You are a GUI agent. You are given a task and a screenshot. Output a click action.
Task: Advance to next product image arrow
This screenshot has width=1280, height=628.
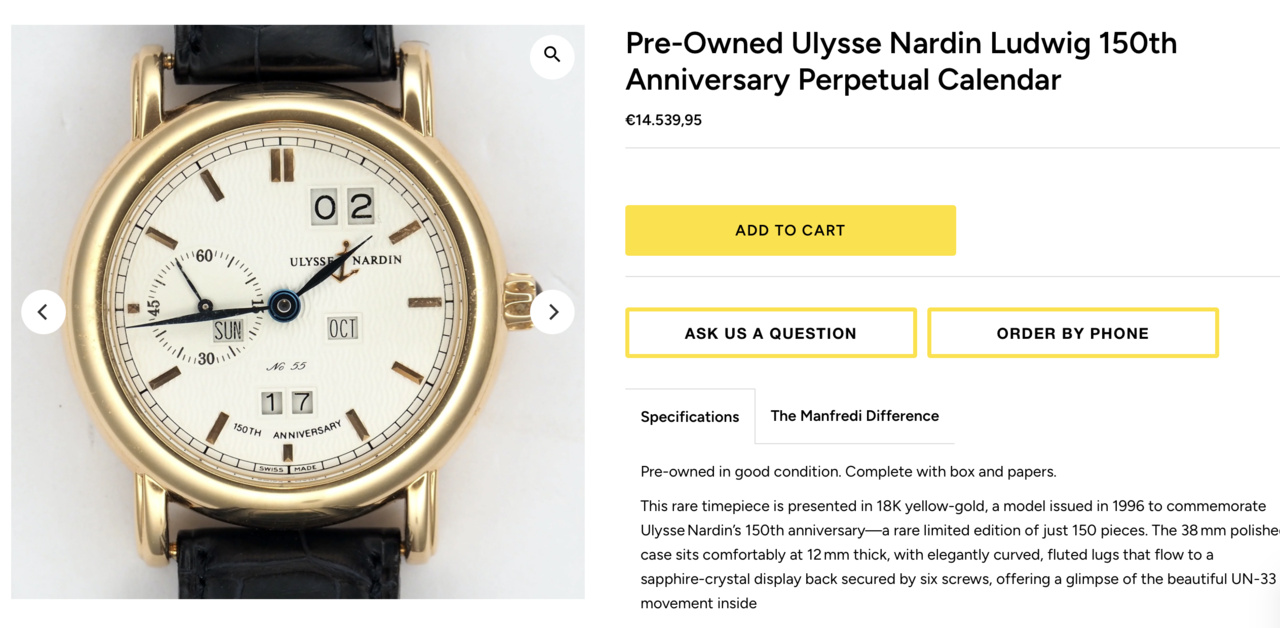tap(553, 312)
